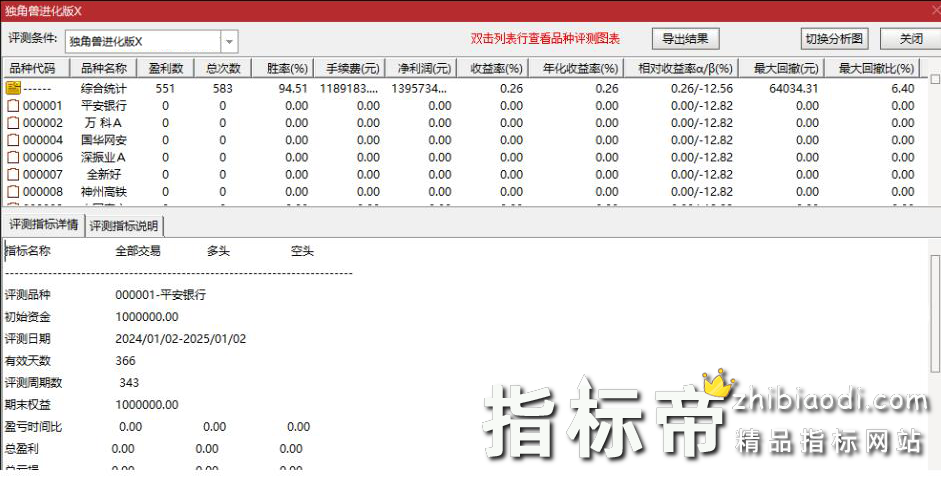941x486 pixels.
Task: Click the document icon beside code 000002
Action: point(13,123)
